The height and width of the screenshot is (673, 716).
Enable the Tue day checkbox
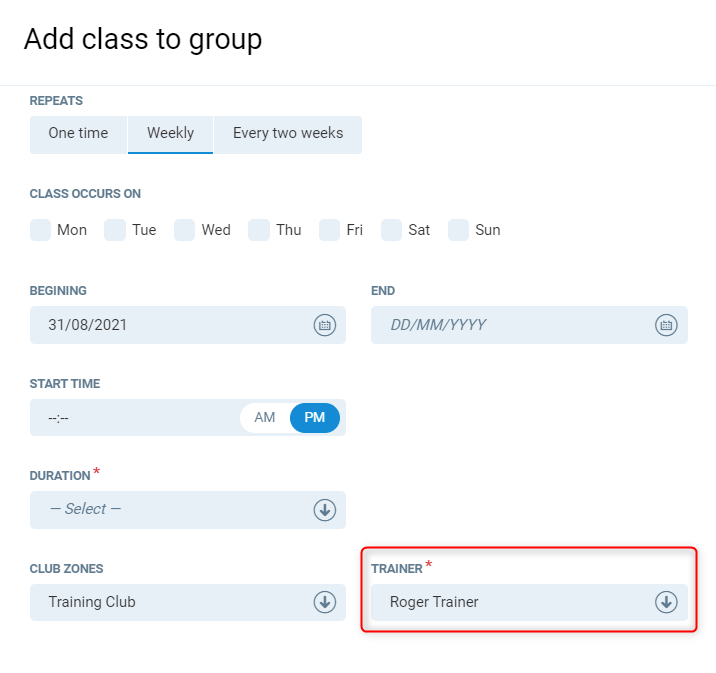point(115,230)
